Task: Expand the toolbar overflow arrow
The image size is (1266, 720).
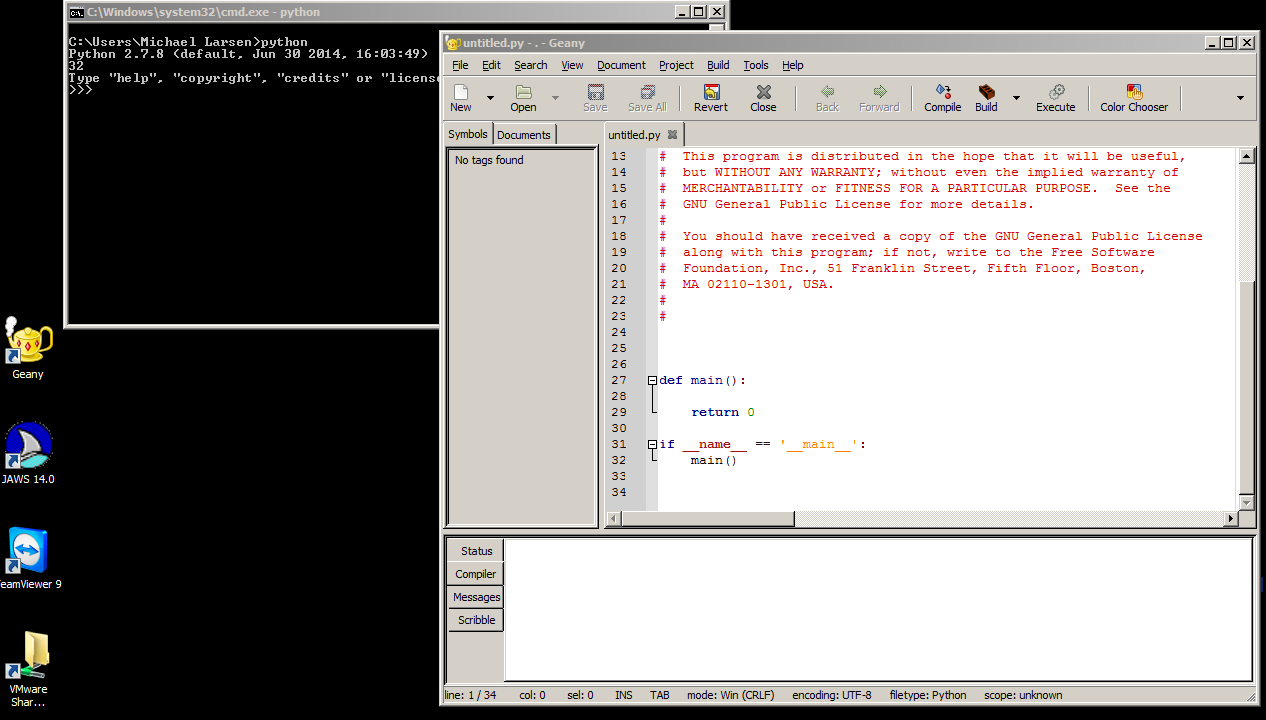Action: [x=1240, y=98]
